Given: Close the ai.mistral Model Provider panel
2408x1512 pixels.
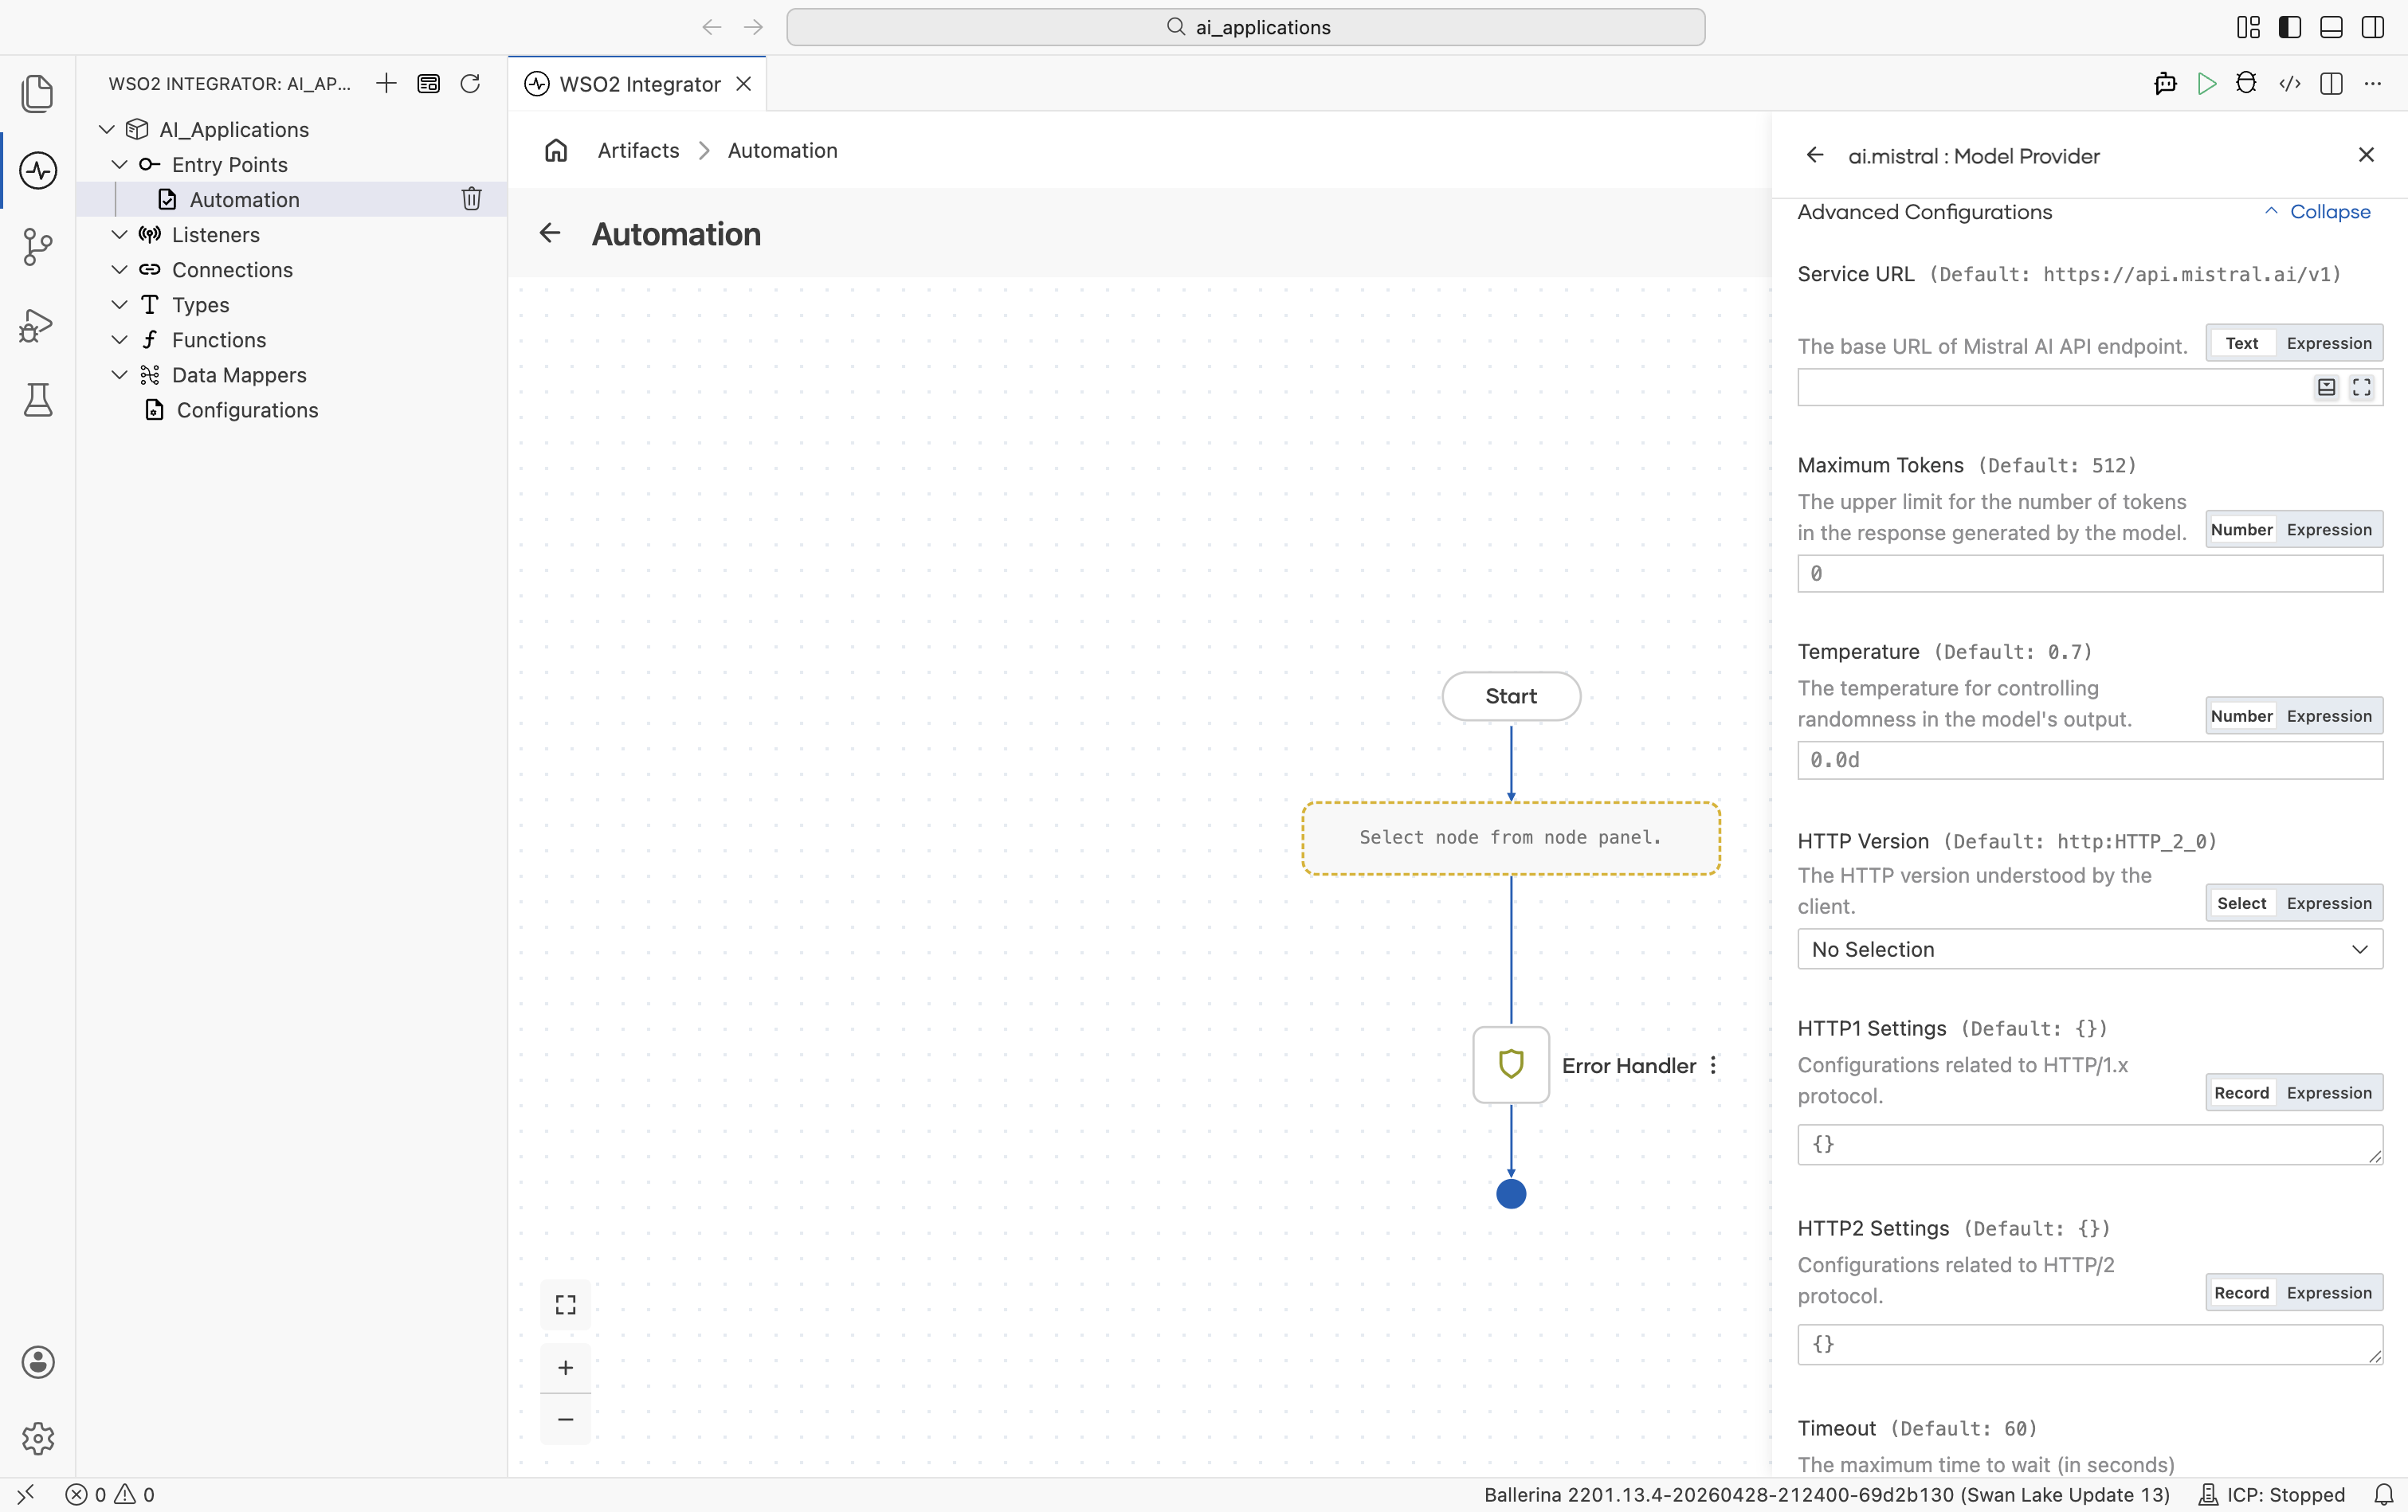Looking at the screenshot, I should tap(2366, 155).
